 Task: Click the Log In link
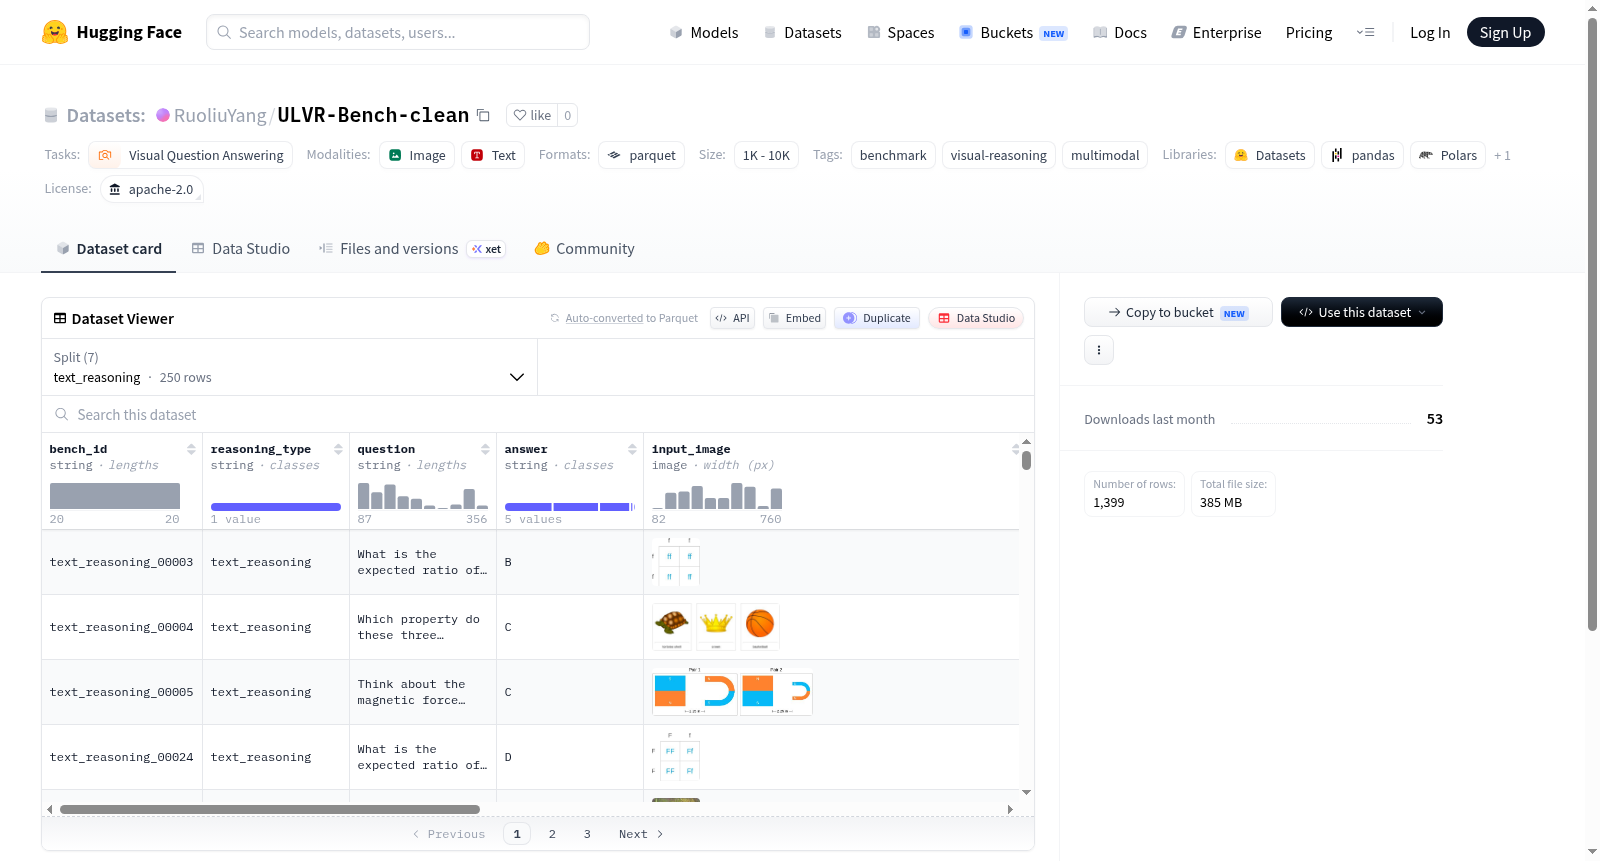tap(1430, 32)
